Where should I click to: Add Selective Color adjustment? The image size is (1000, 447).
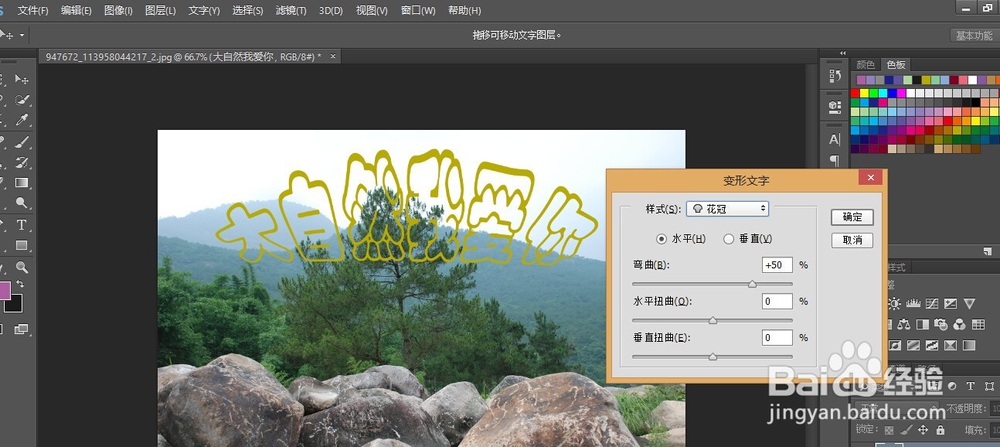[950, 346]
